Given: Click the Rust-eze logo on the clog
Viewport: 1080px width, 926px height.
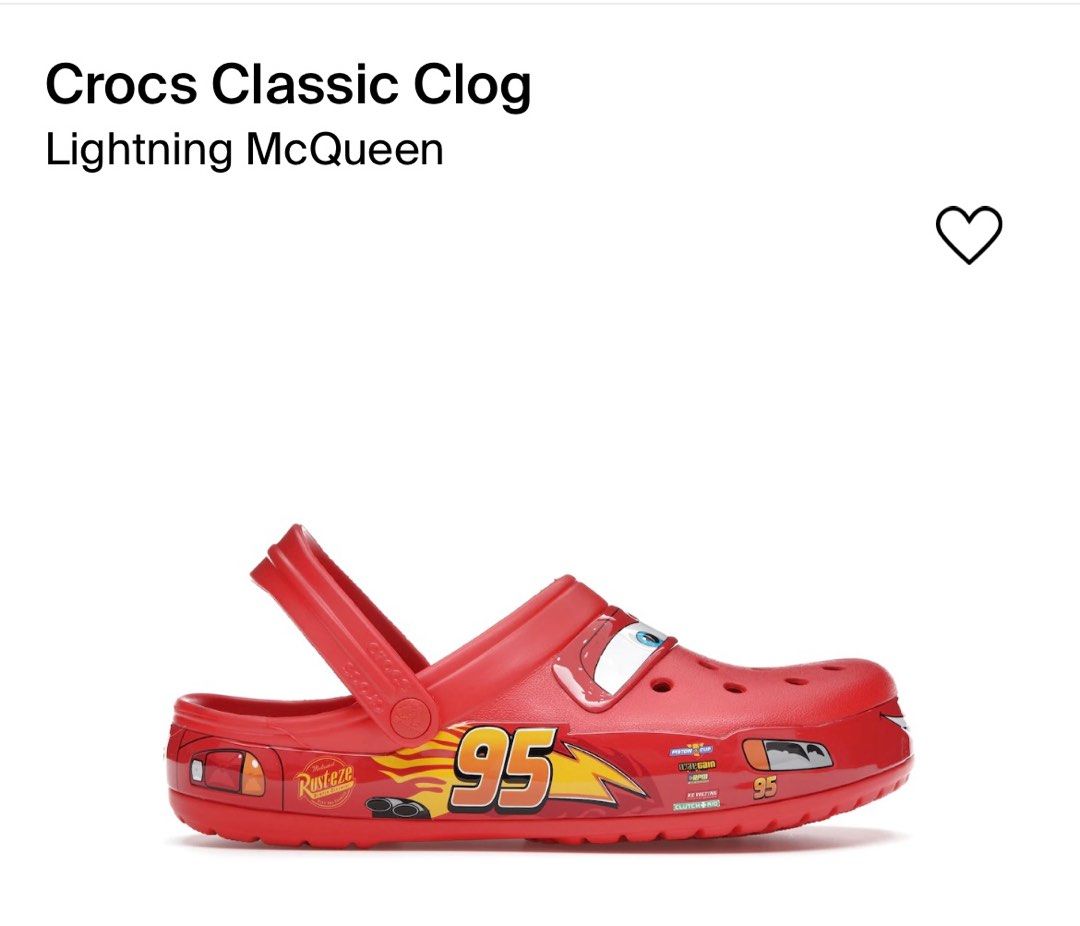Looking at the screenshot, I should click(325, 782).
